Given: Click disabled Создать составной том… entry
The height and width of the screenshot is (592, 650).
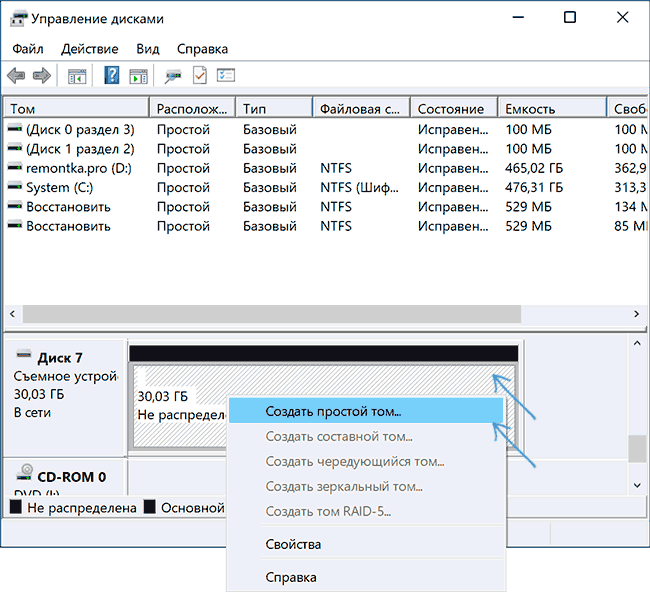Looking at the screenshot, I should (x=366, y=436).
